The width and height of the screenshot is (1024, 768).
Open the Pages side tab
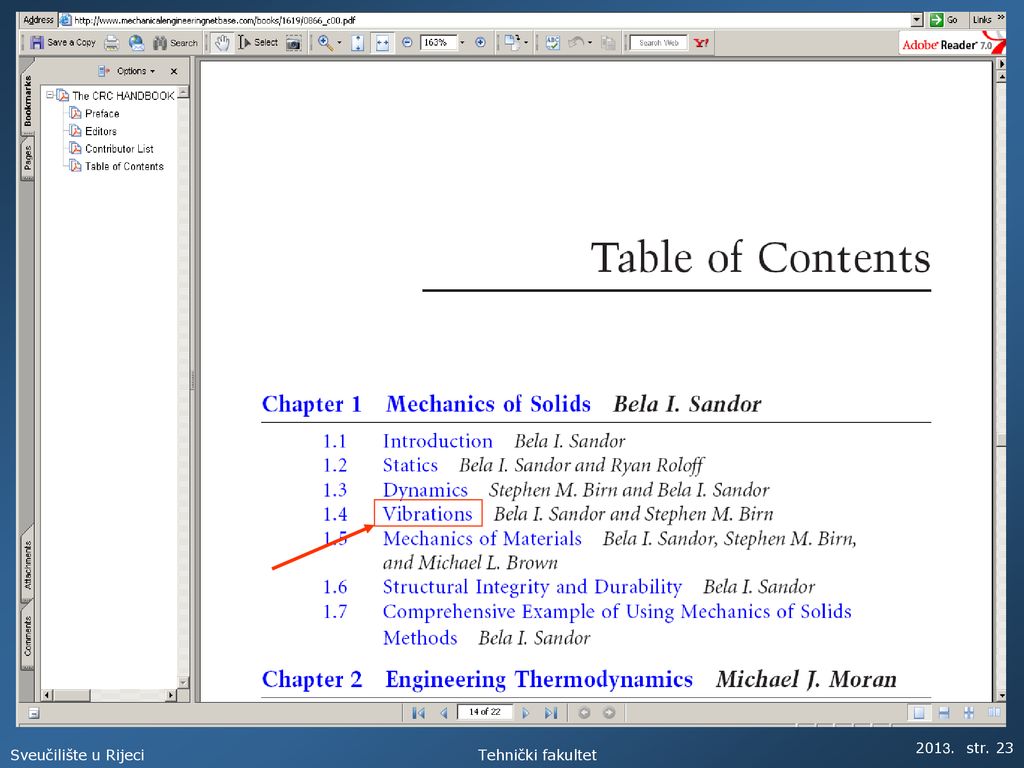[27, 158]
